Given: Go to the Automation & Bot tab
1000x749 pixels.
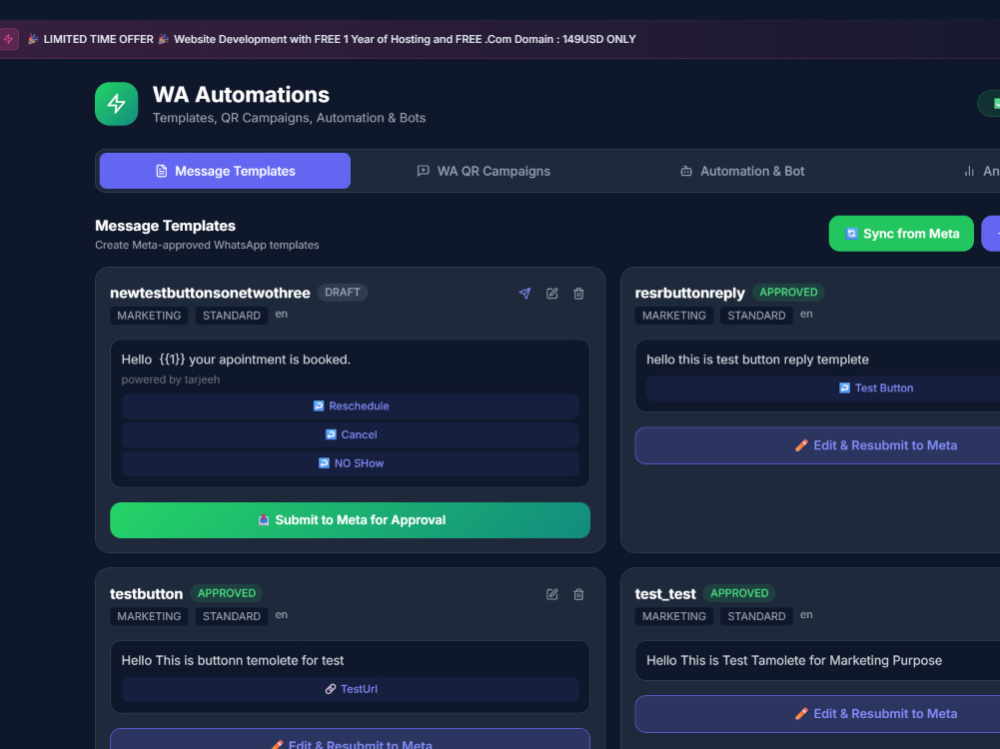Looking at the screenshot, I should [x=742, y=171].
